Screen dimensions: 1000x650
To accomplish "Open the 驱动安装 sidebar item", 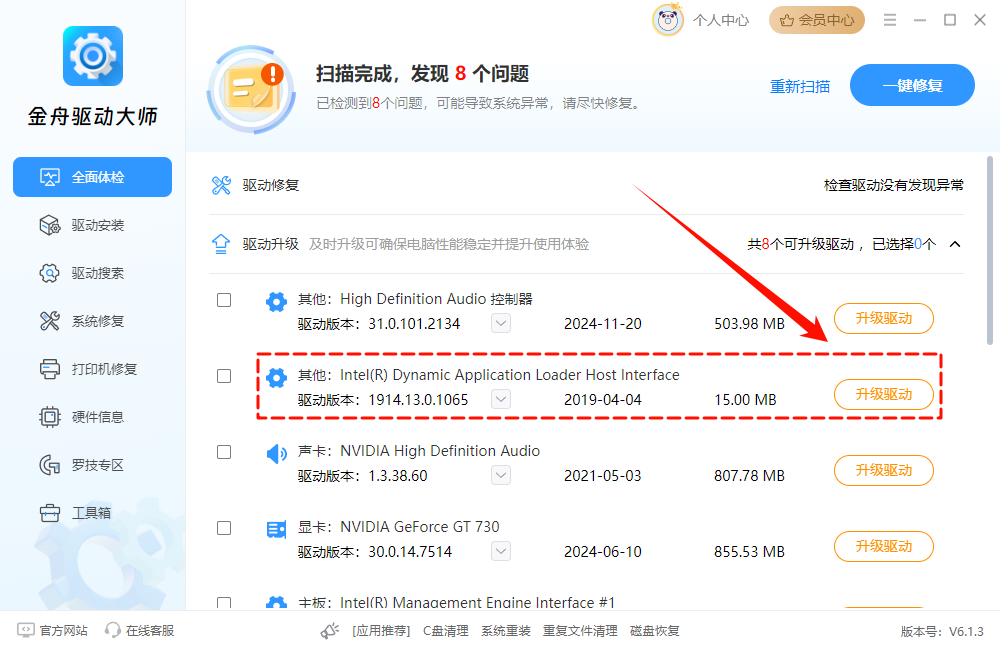I will pos(92,225).
